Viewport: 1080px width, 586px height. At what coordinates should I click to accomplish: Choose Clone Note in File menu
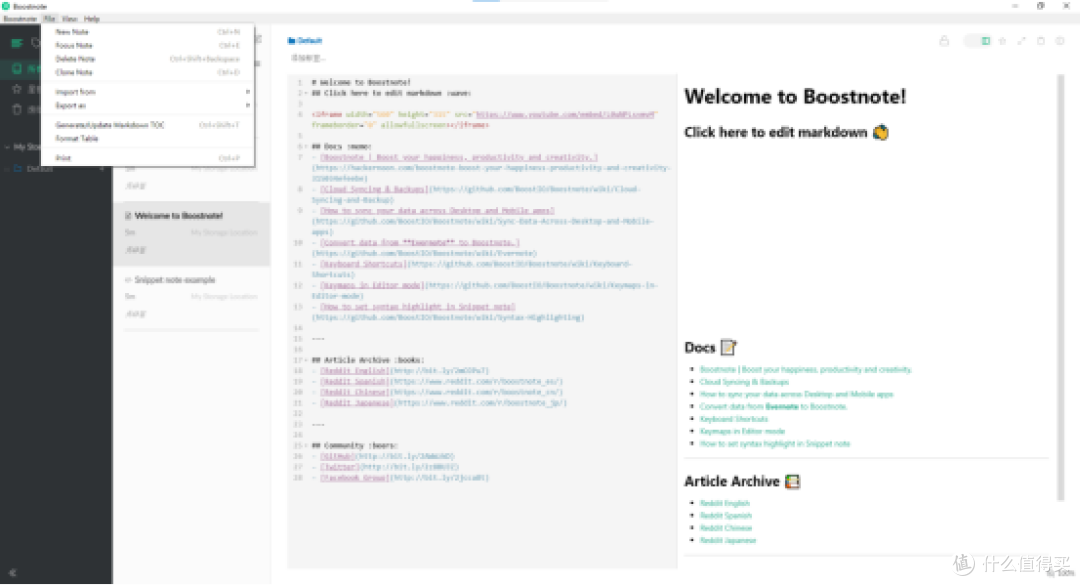(x=74, y=72)
